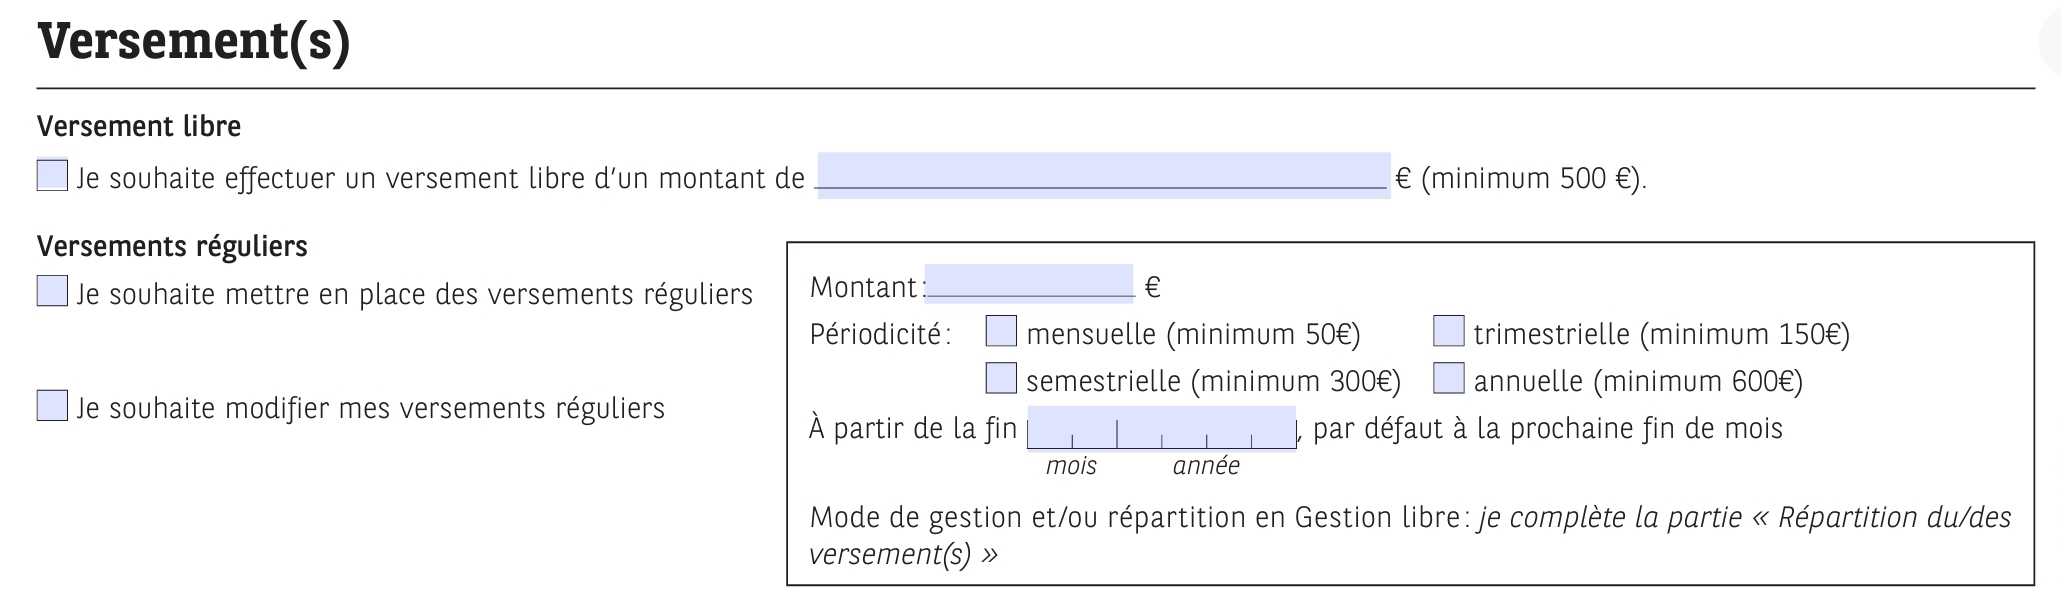Select the 'mensuelle' periodicity checkbox
The image size is (2061, 607).
point(1001,331)
